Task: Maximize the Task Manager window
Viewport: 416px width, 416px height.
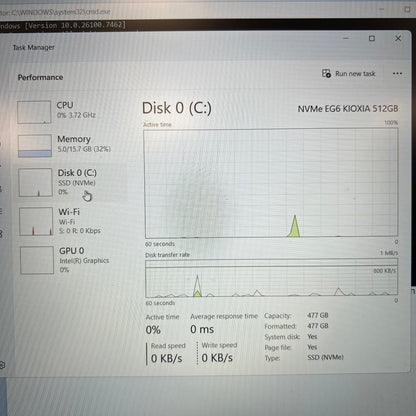Action: click(x=372, y=38)
